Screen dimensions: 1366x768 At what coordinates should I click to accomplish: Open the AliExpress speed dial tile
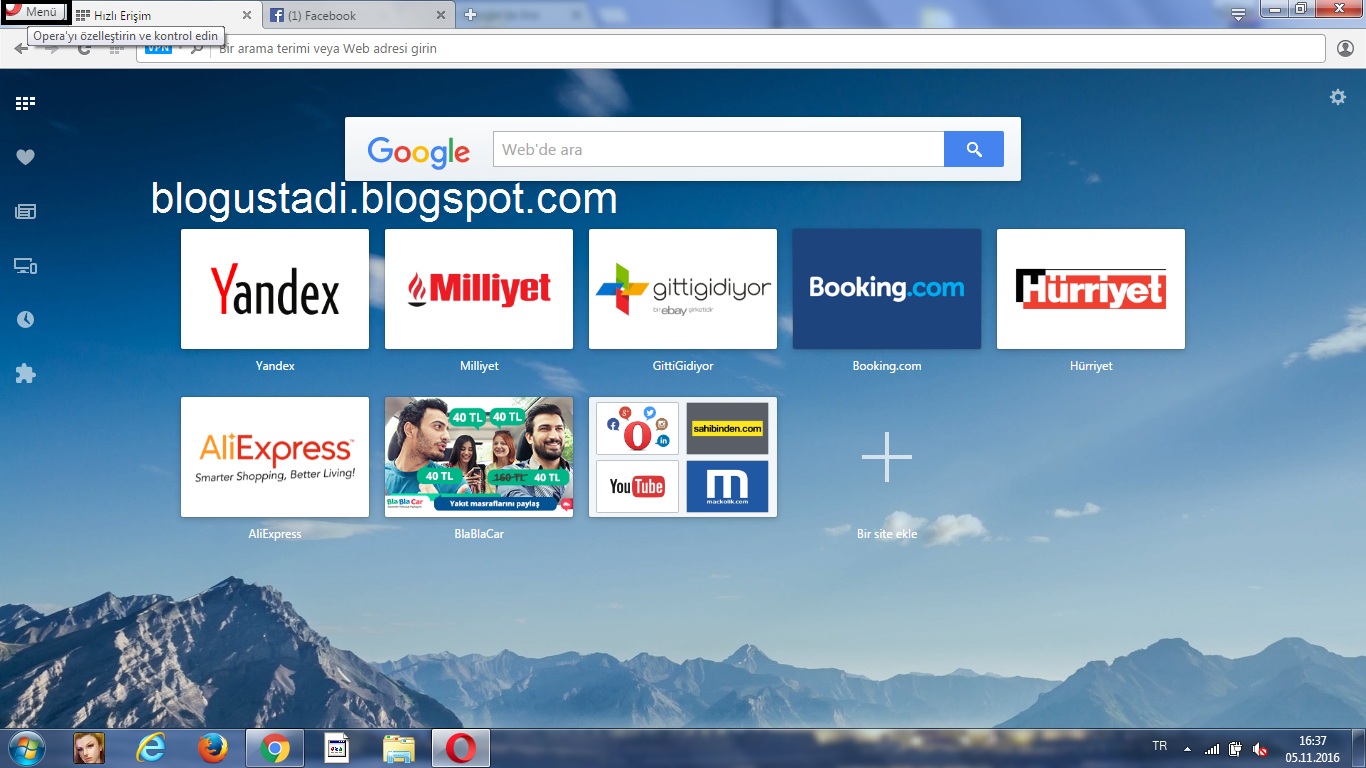pyautogui.click(x=275, y=457)
